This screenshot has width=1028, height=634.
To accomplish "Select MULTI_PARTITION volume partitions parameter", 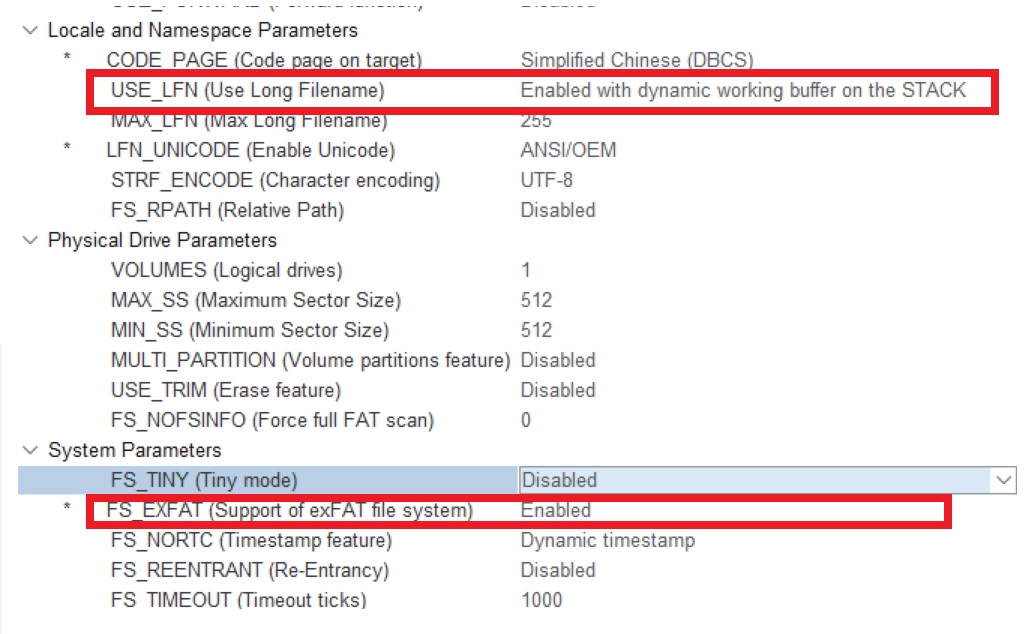I will pyautogui.click(x=310, y=361).
